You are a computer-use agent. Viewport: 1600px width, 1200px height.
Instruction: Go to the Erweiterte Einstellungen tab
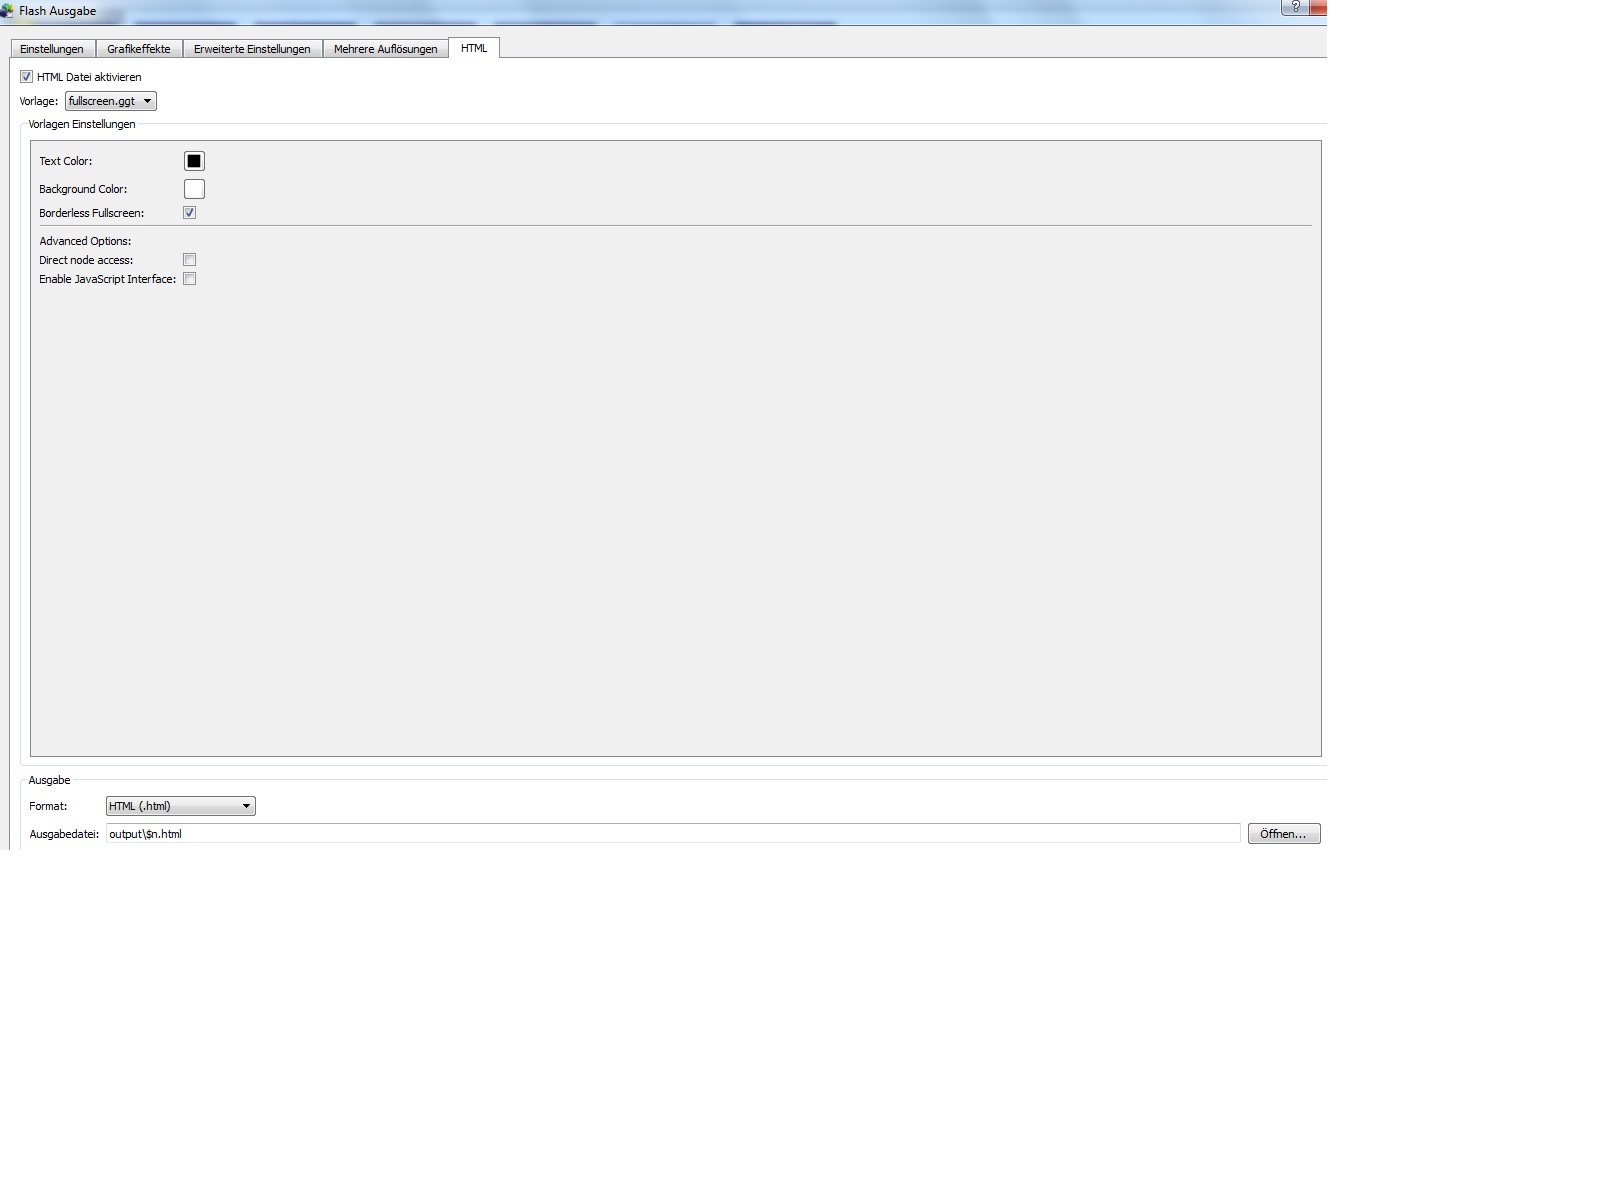(252, 49)
